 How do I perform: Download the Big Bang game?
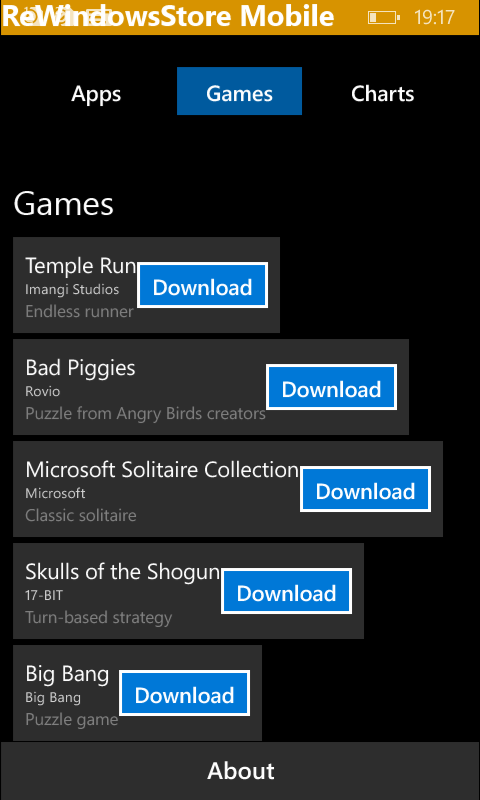click(184, 695)
